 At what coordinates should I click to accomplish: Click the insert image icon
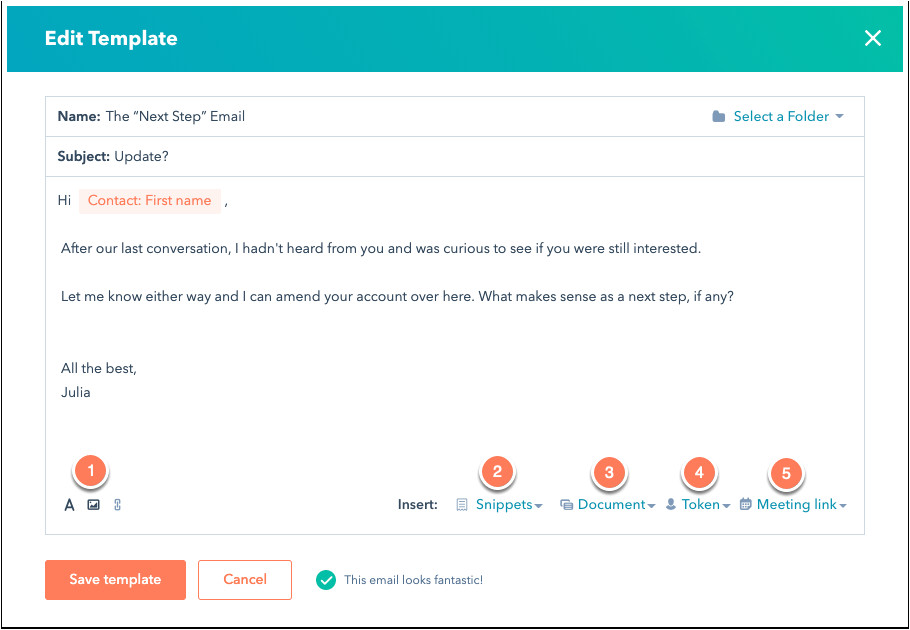[93, 505]
